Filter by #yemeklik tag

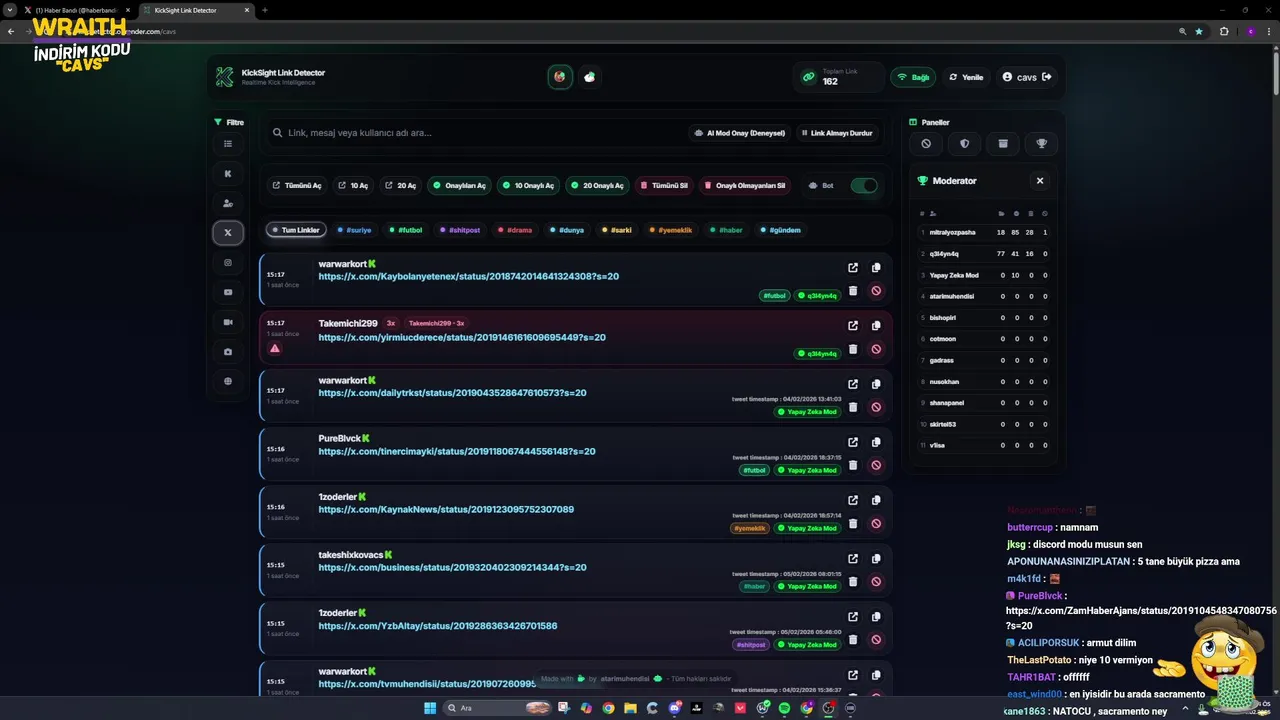click(x=670, y=230)
